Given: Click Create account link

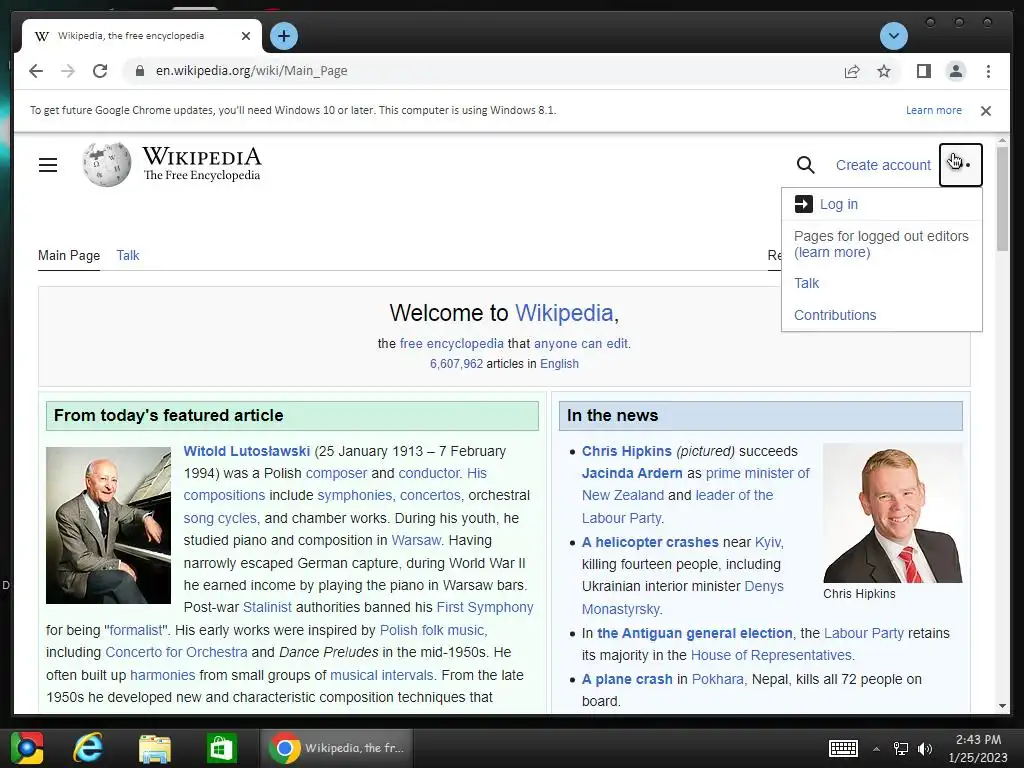Looking at the screenshot, I should tap(883, 165).
